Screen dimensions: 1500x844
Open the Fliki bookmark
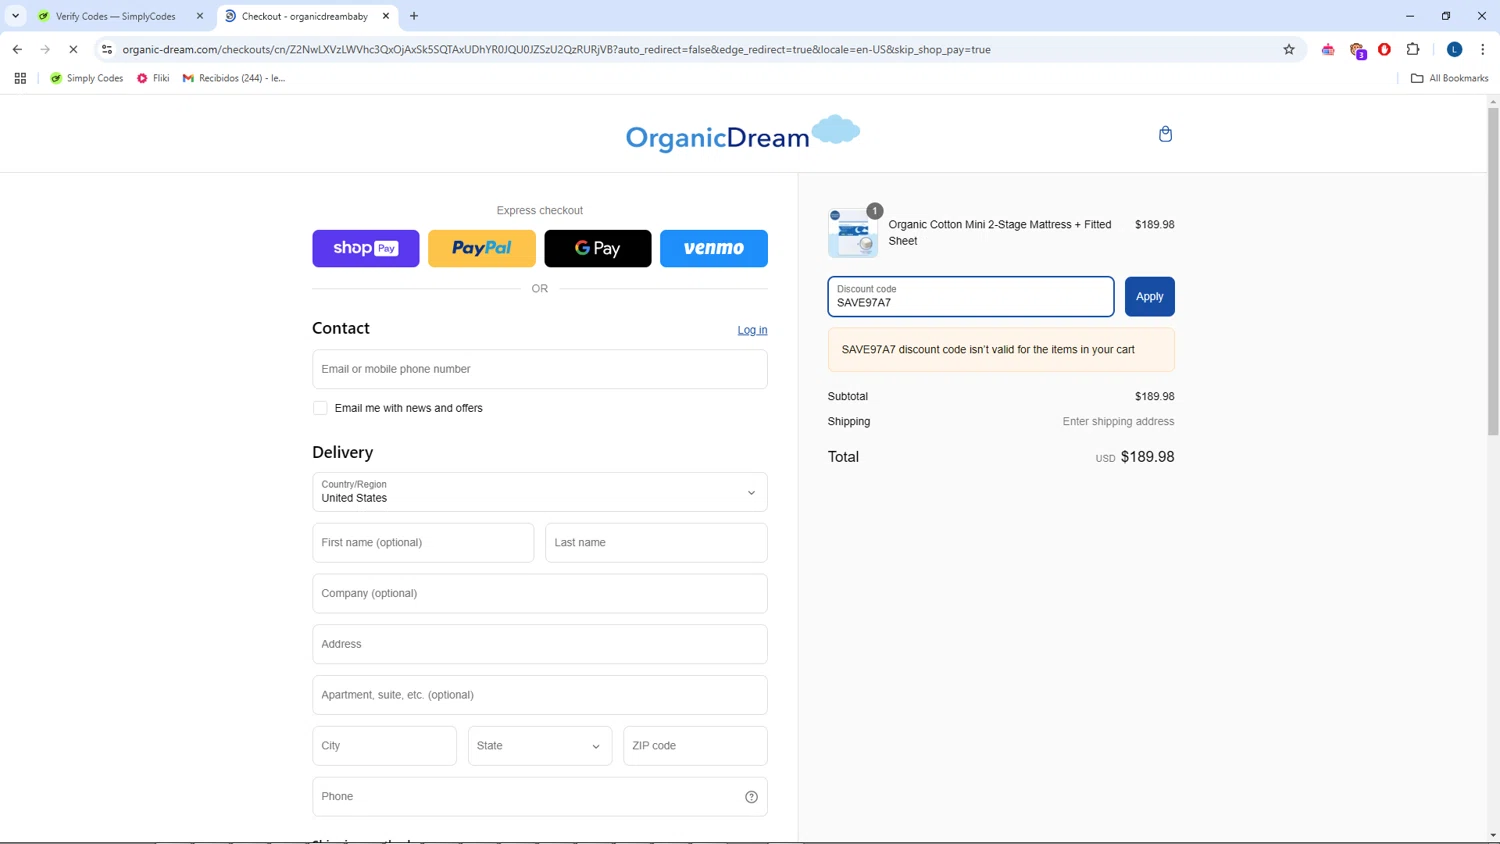coord(153,78)
